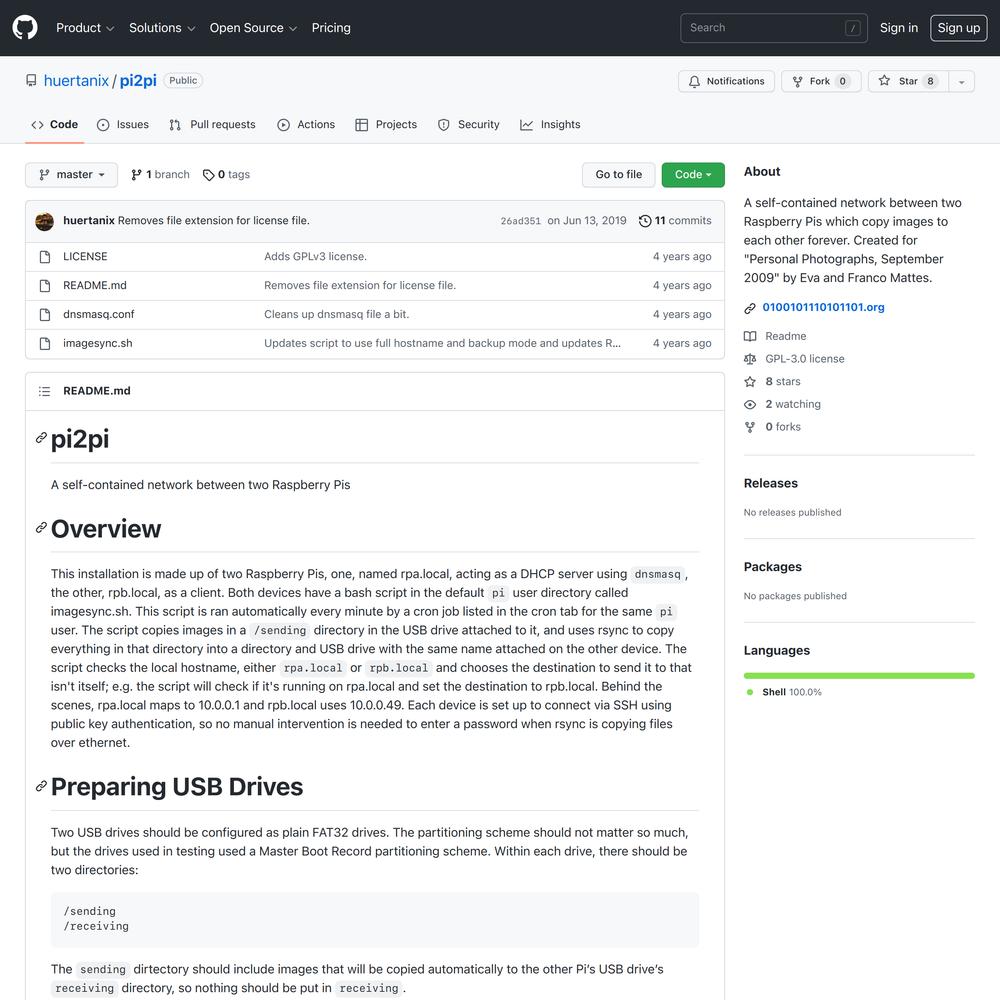Click the Preparing USB Drives anchor icon
The image size is (1000, 1000).
(41, 786)
